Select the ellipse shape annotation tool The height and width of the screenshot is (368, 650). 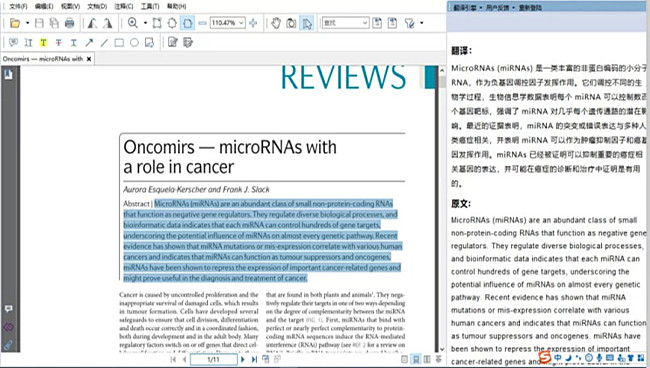coord(134,43)
